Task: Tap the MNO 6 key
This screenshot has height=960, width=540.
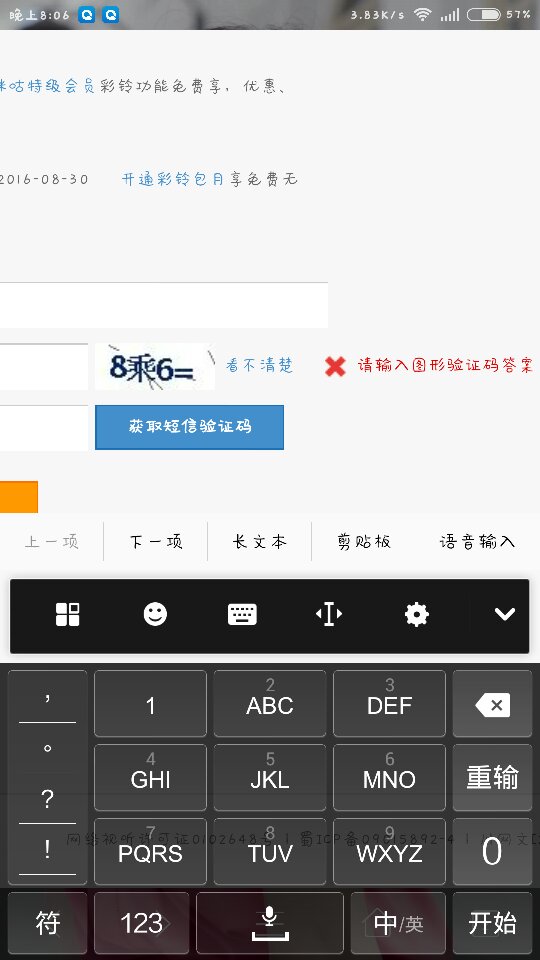Action: coord(389,778)
